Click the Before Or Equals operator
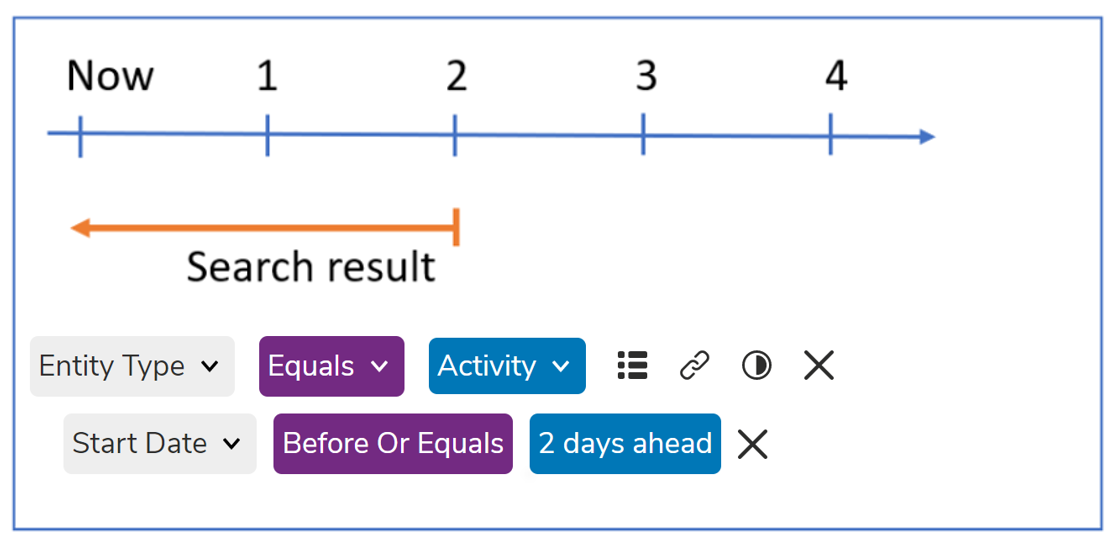This screenshot has width=1114, height=539. 393,444
